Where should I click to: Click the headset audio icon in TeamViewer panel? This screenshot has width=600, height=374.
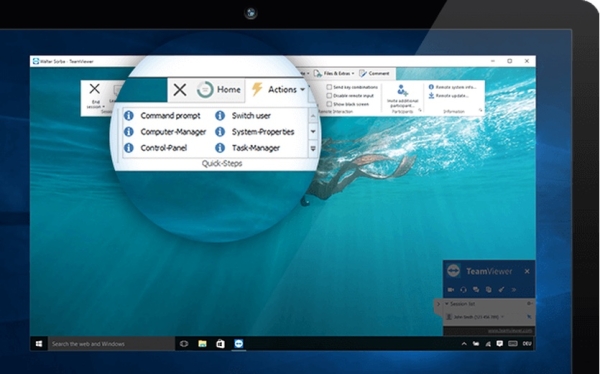[463, 290]
